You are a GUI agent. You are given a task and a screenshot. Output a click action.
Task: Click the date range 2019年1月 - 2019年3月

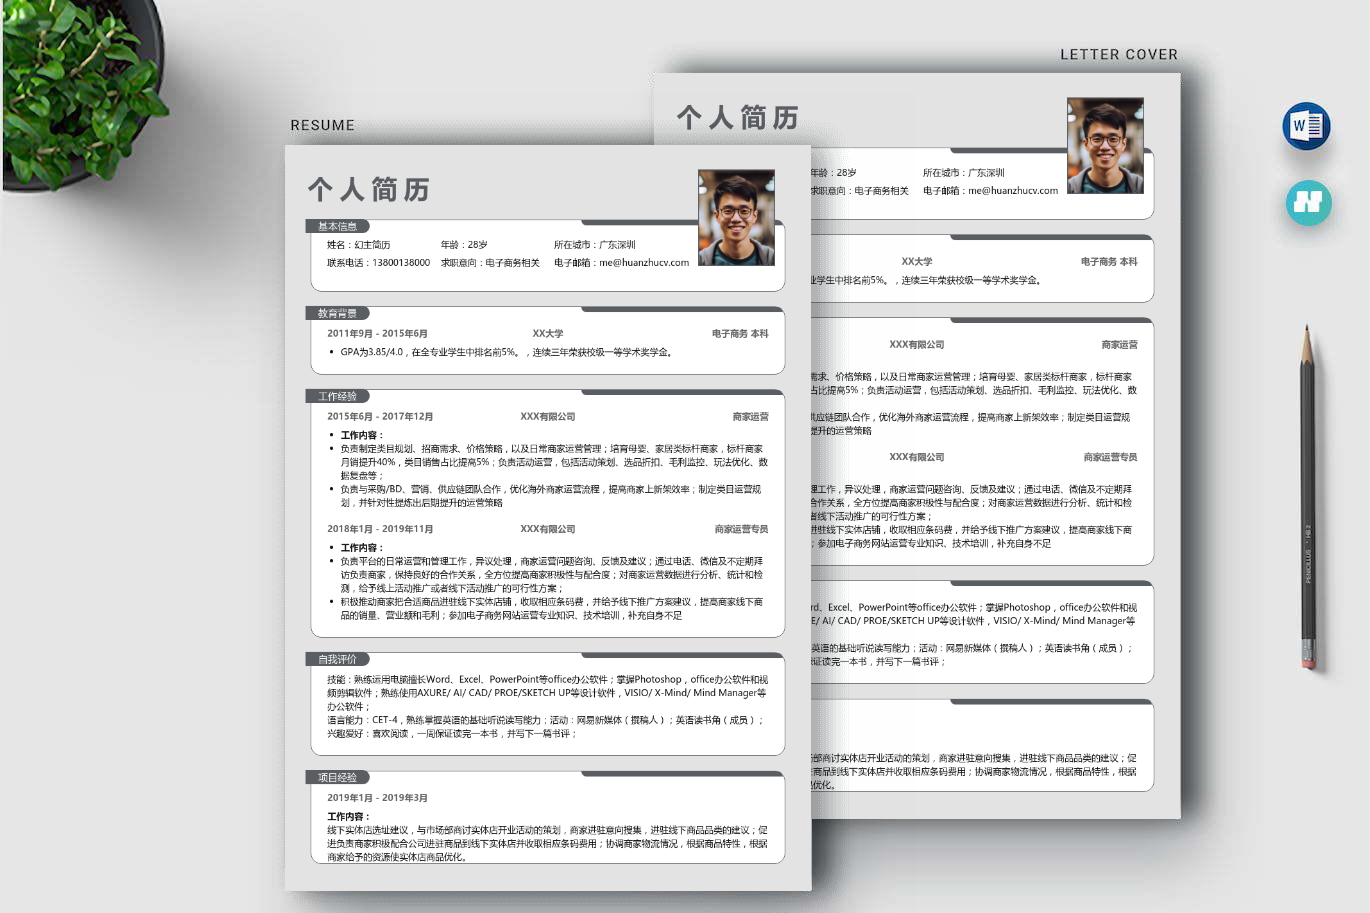click(x=377, y=798)
